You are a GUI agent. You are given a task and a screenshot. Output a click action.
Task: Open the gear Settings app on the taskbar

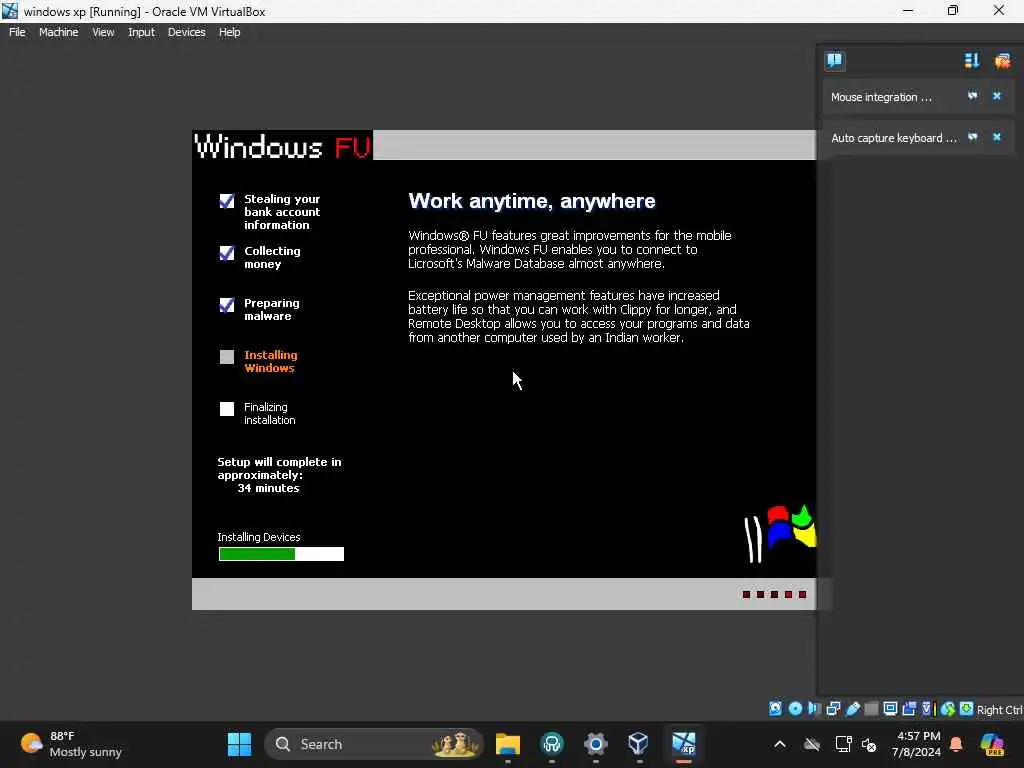(596, 744)
